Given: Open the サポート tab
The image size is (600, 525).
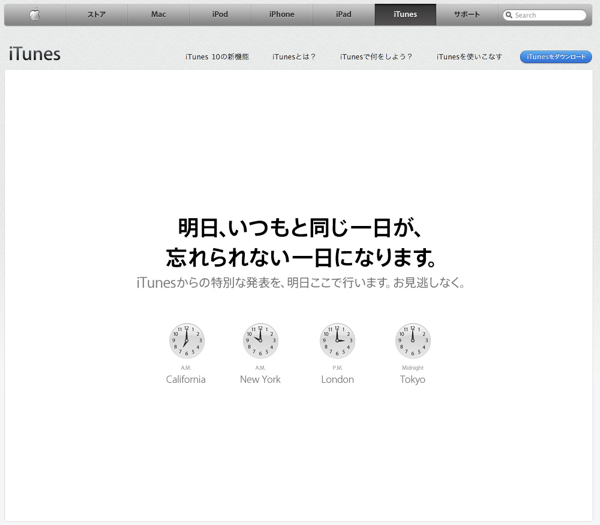Looking at the screenshot, I should pos(467,15).
